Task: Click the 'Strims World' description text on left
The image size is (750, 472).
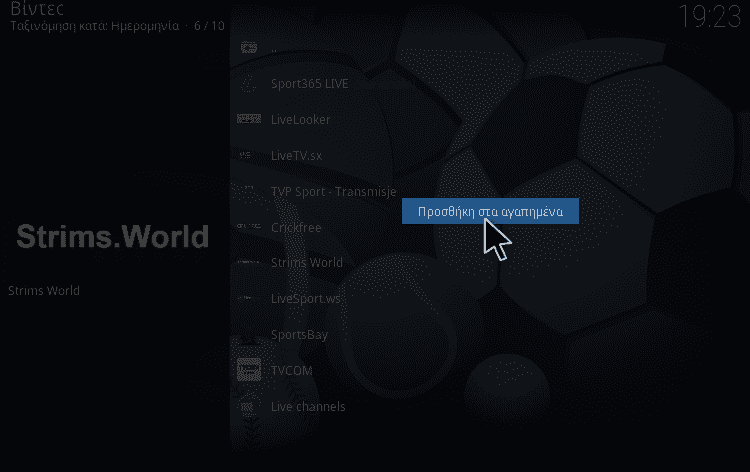Action: coord(44,290)
